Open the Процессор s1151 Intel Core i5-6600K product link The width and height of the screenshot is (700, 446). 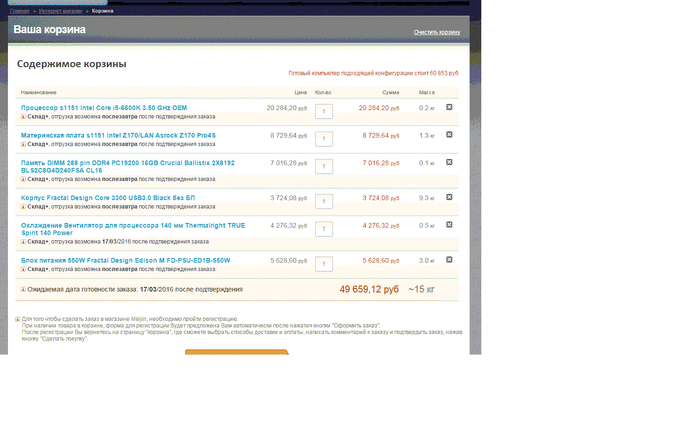[104, 108]
